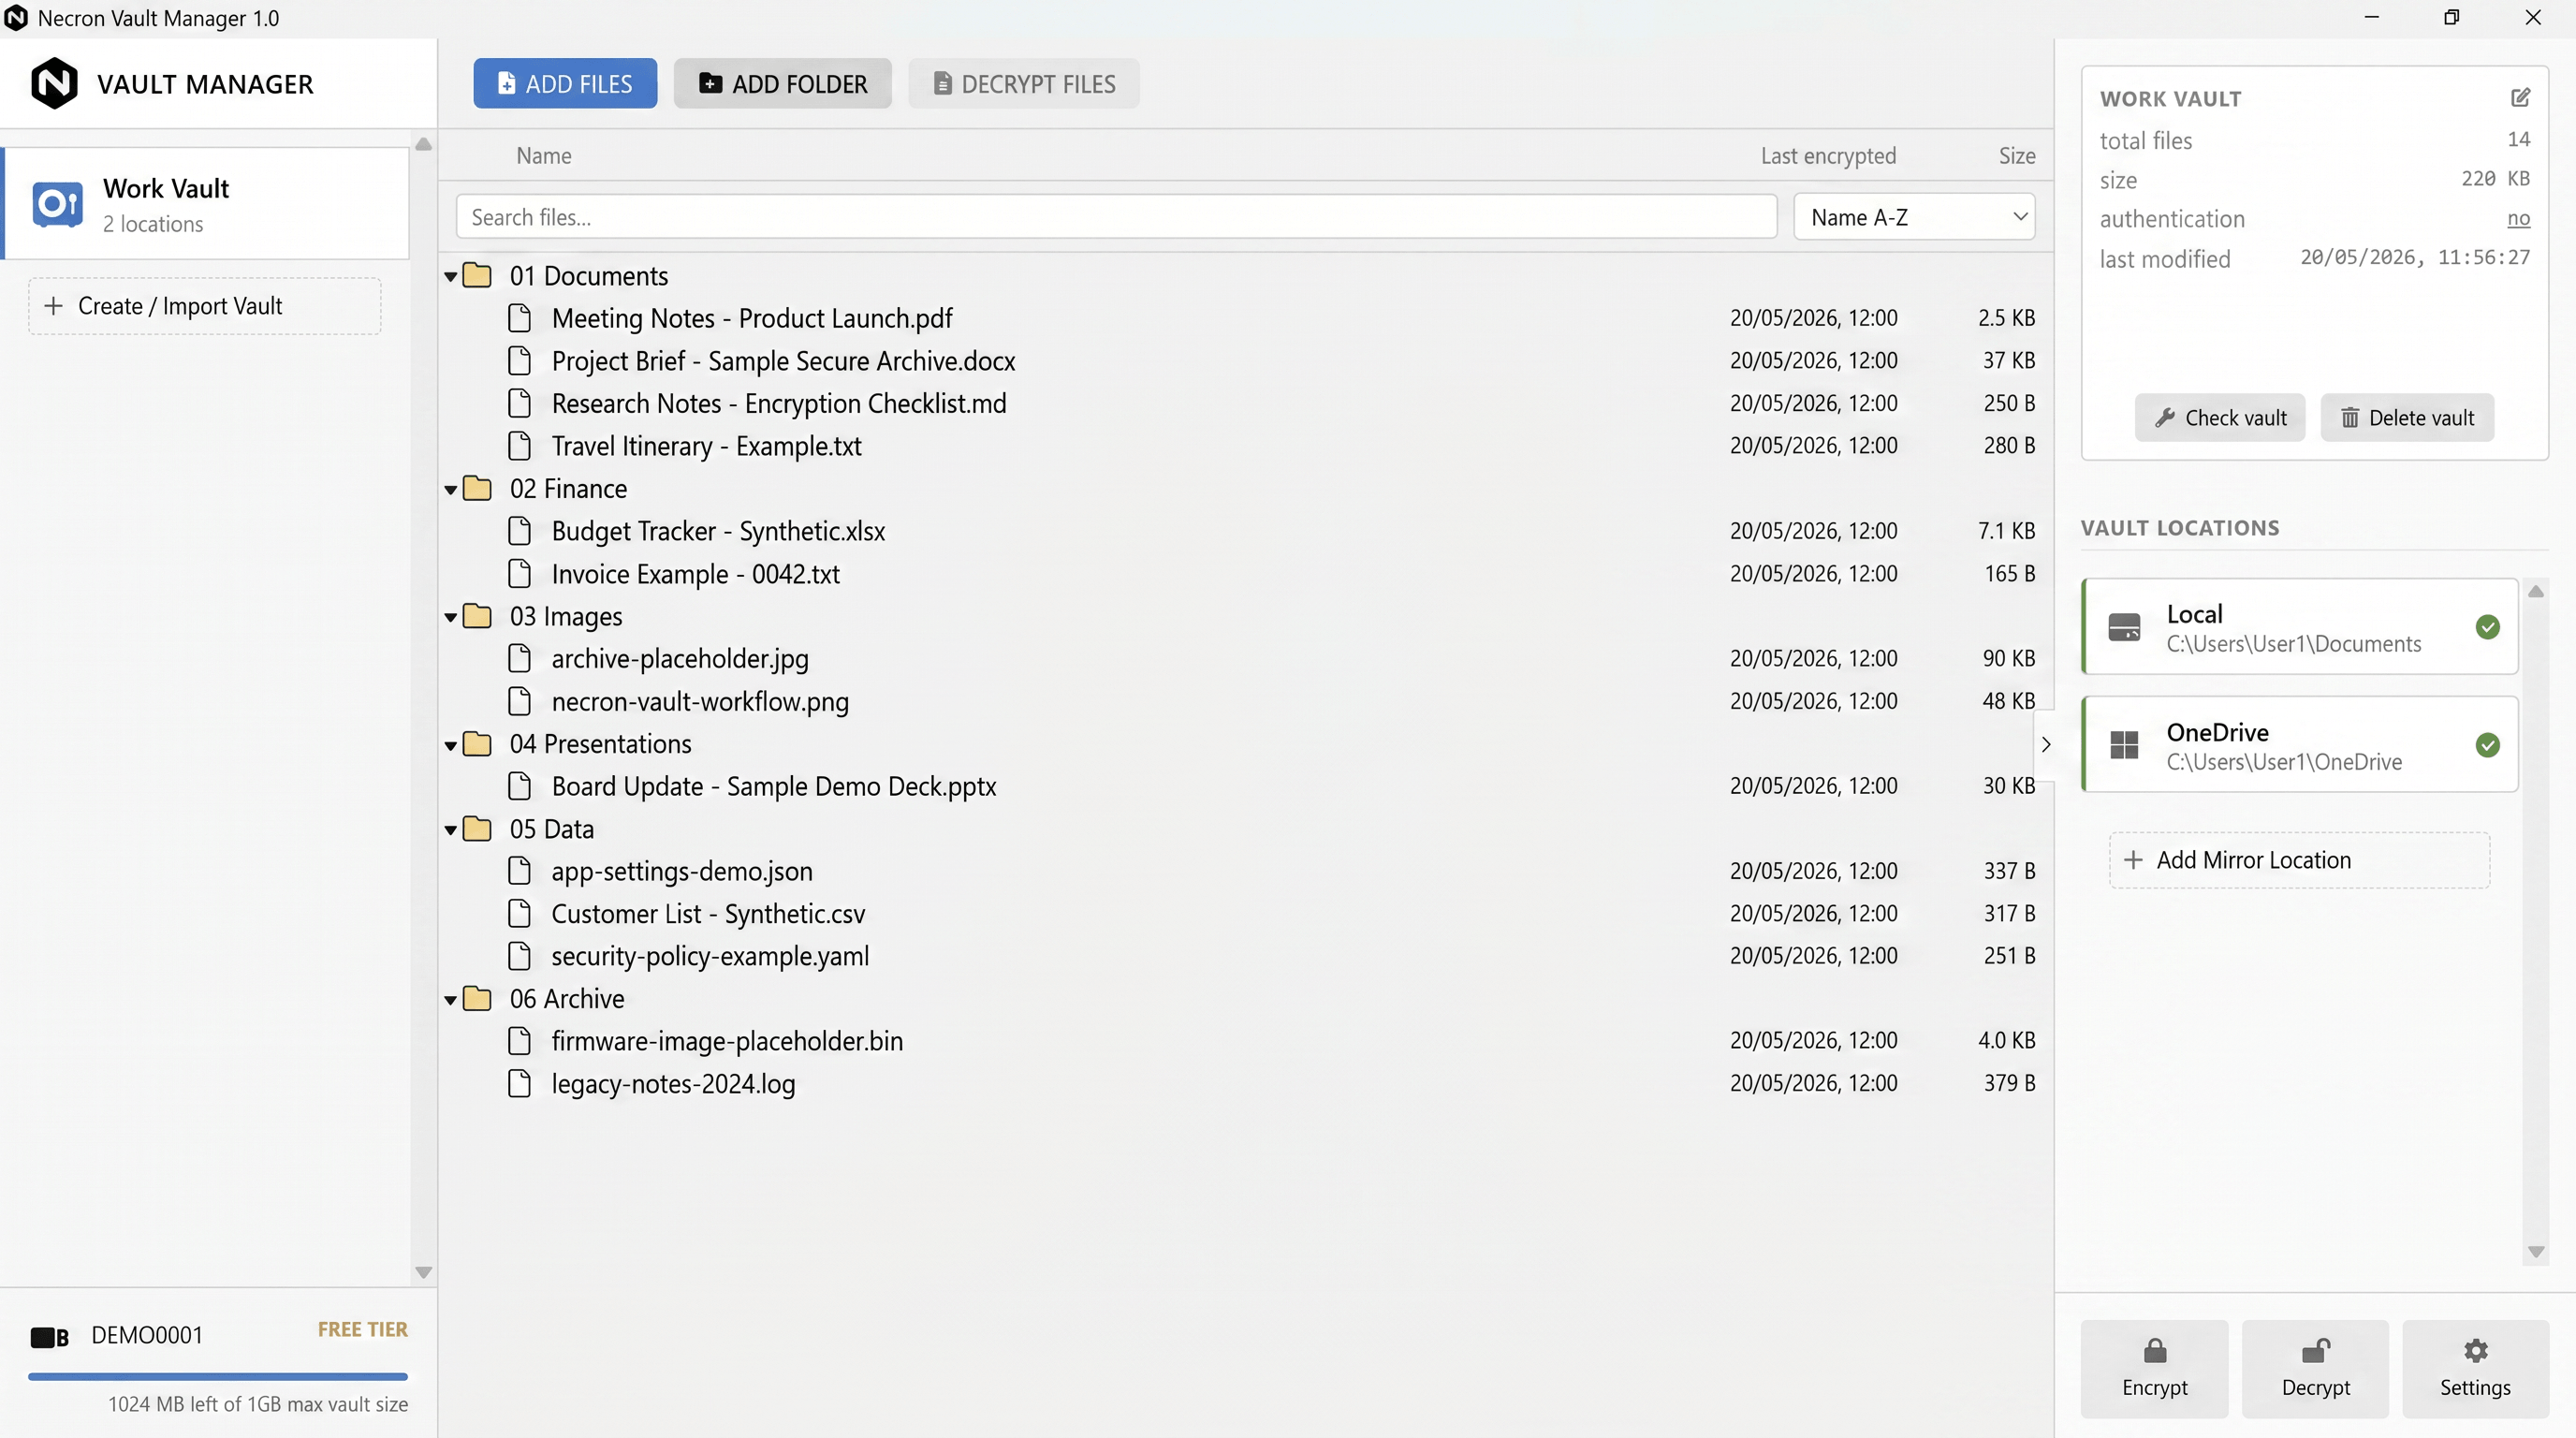
Task: Click the 05 Data folder icon
Action: click(x=478, y=829)
